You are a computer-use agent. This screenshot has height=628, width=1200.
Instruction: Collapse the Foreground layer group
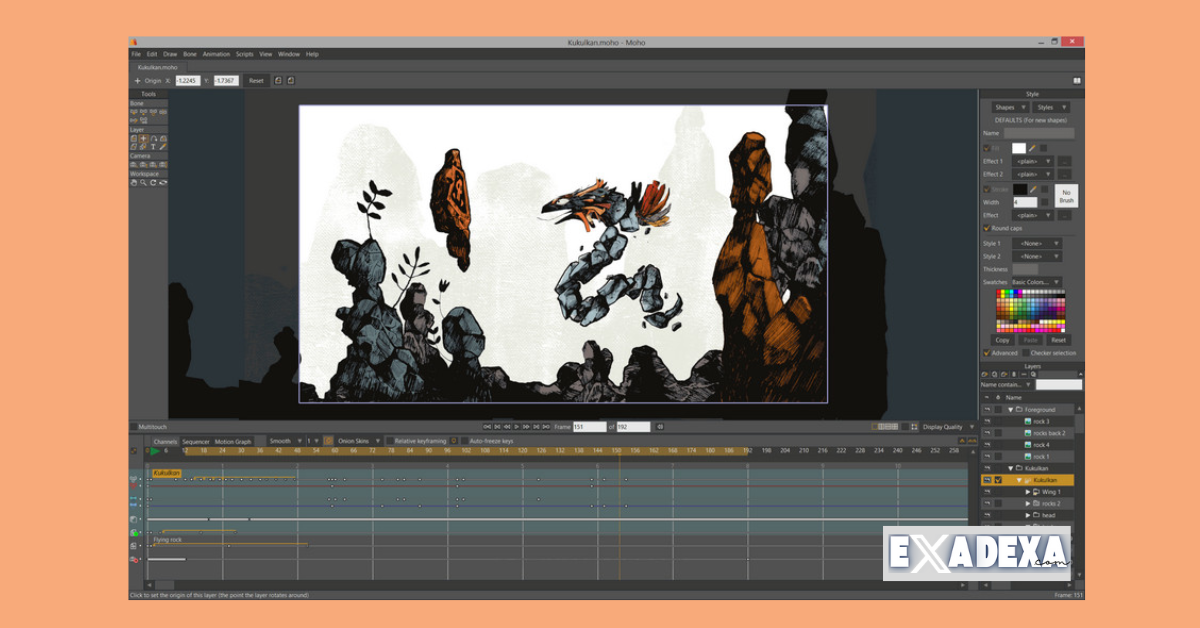coord(1013,409)
